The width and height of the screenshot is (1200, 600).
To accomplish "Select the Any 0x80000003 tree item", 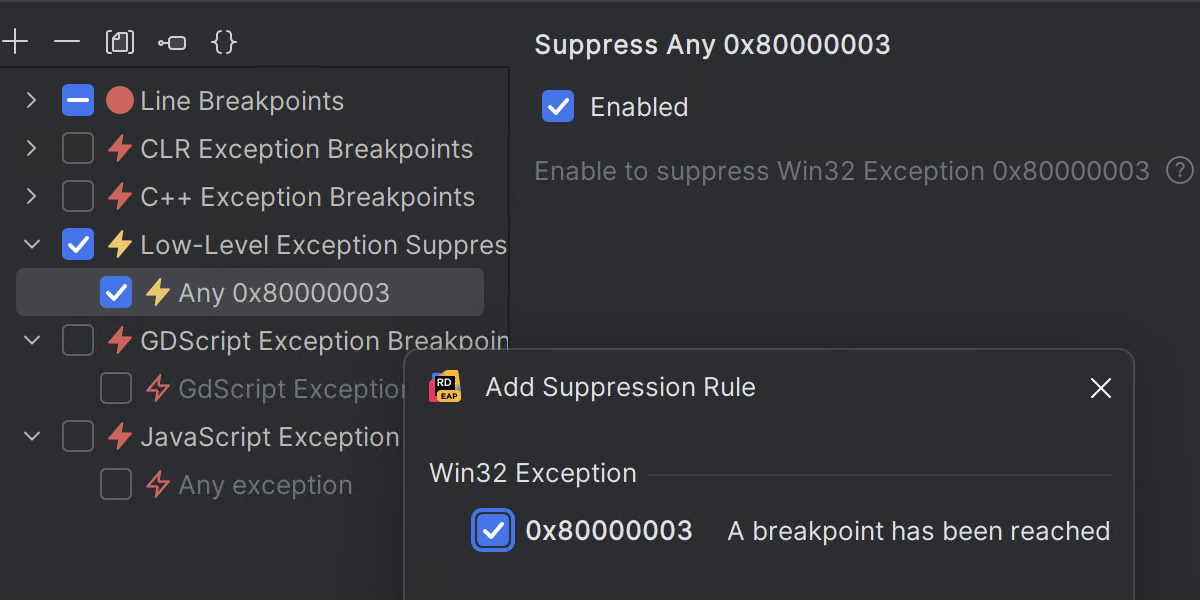I will 284,293.
